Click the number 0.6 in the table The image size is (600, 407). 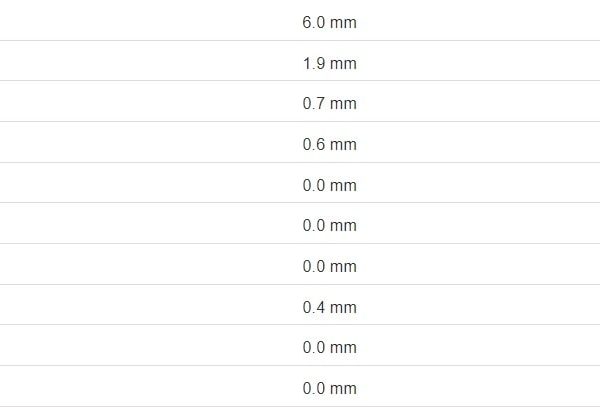point(313,145)
